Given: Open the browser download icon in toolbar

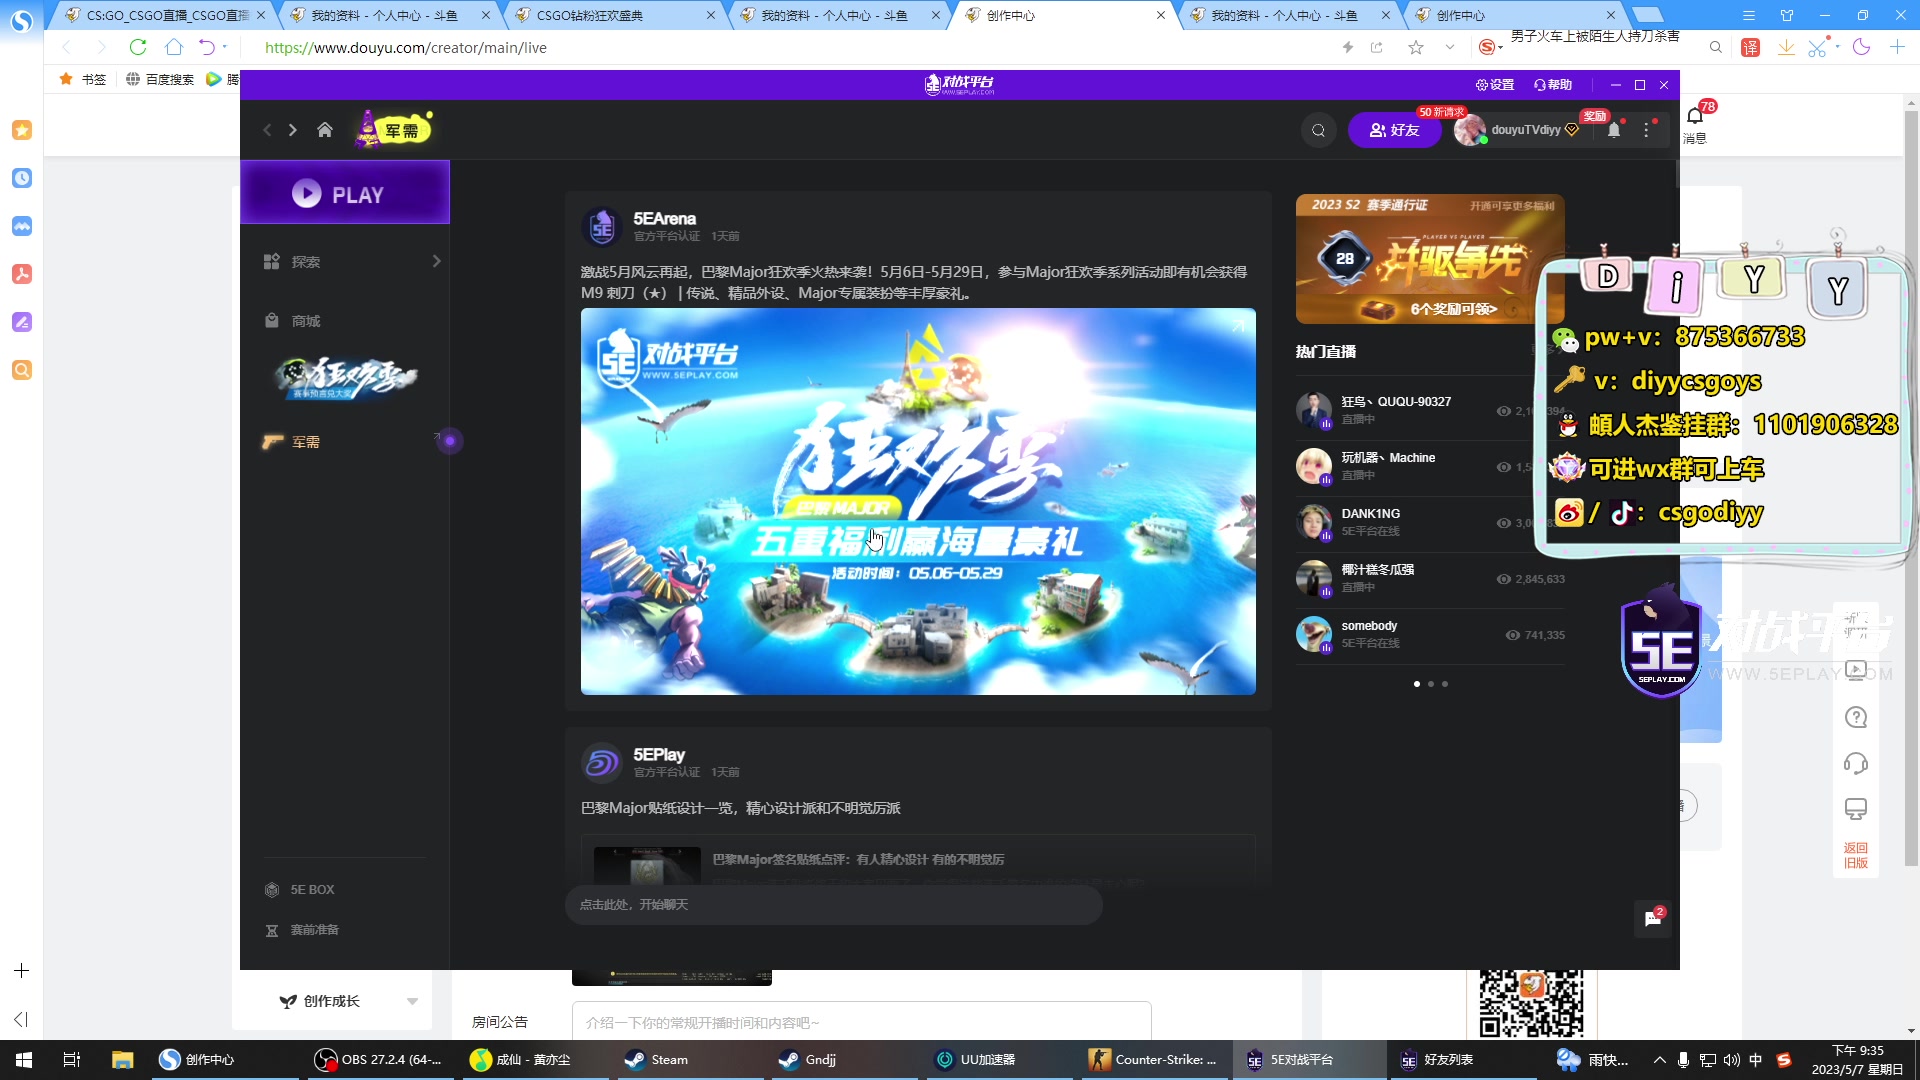Looking at the screenshot, I should pos(1787,47).
